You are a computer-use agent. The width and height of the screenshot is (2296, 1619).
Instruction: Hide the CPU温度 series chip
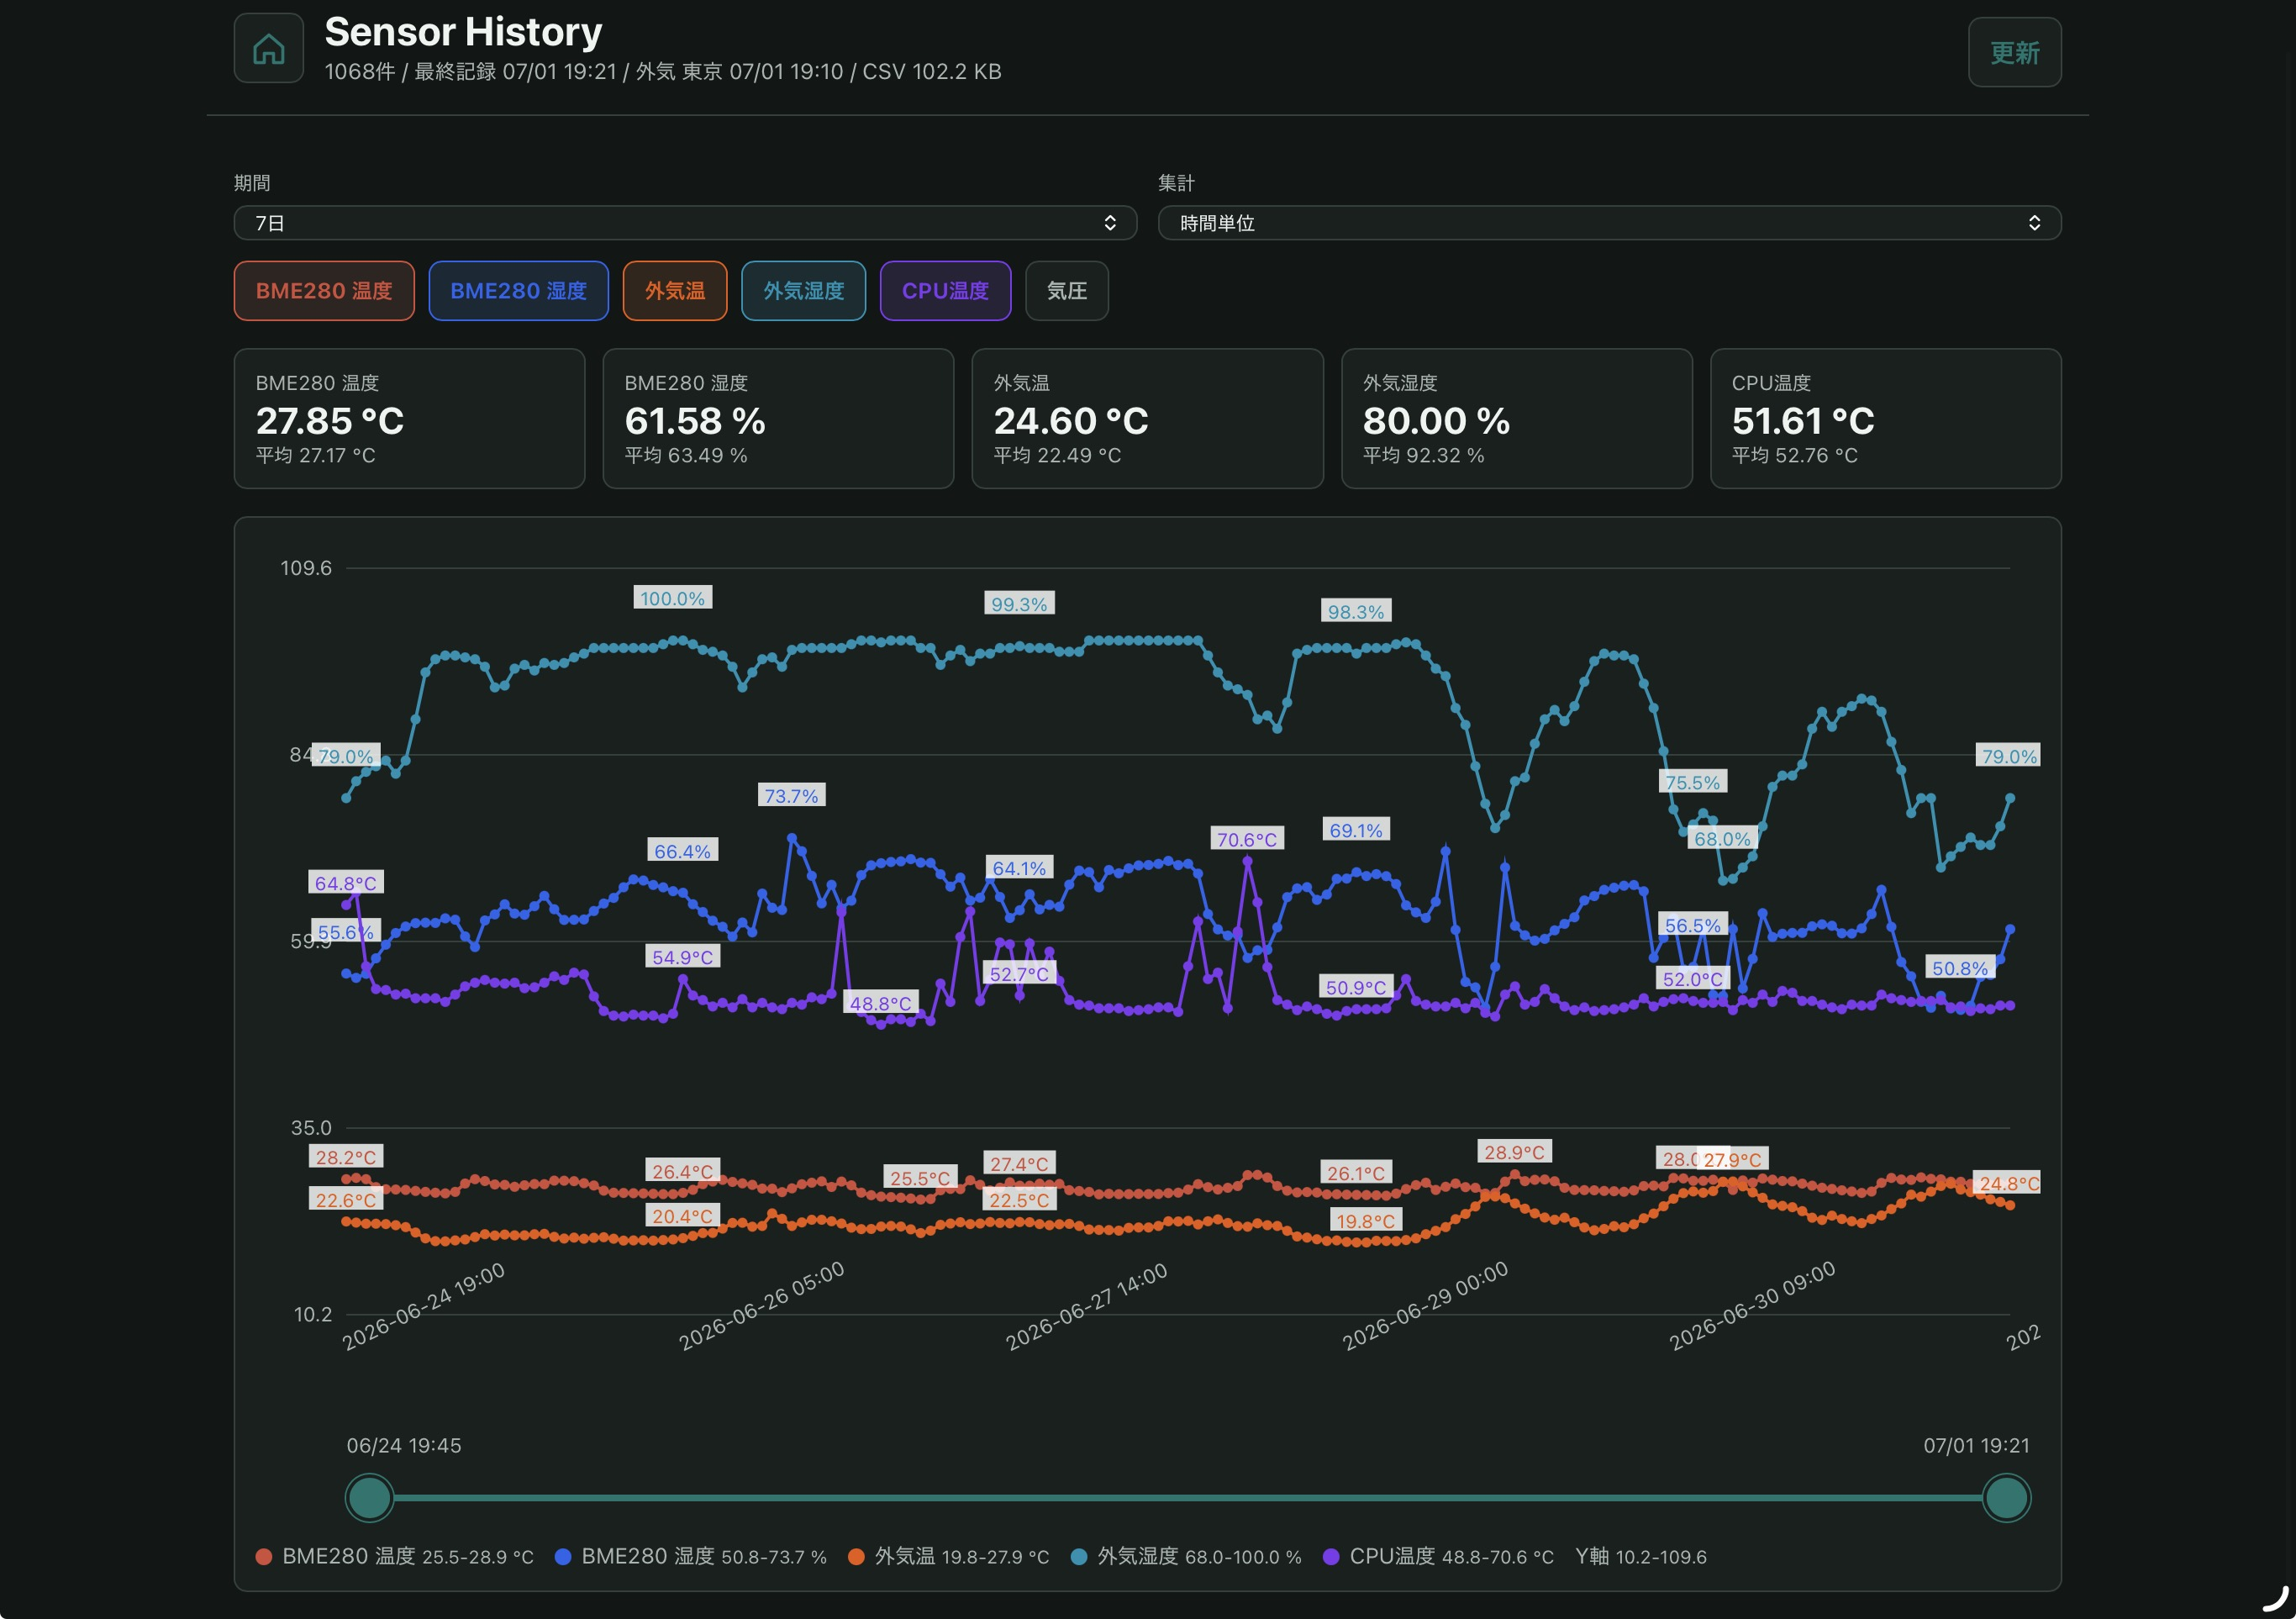point(945,291)
